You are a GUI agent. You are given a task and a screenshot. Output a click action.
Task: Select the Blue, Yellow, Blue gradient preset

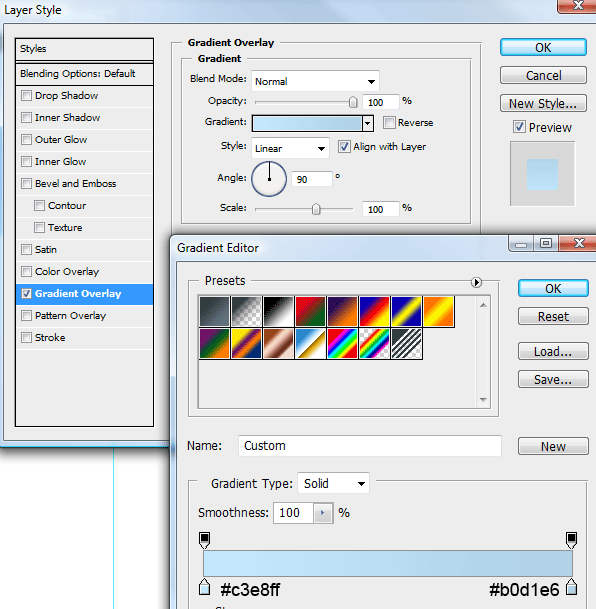(x=407, y=311)
